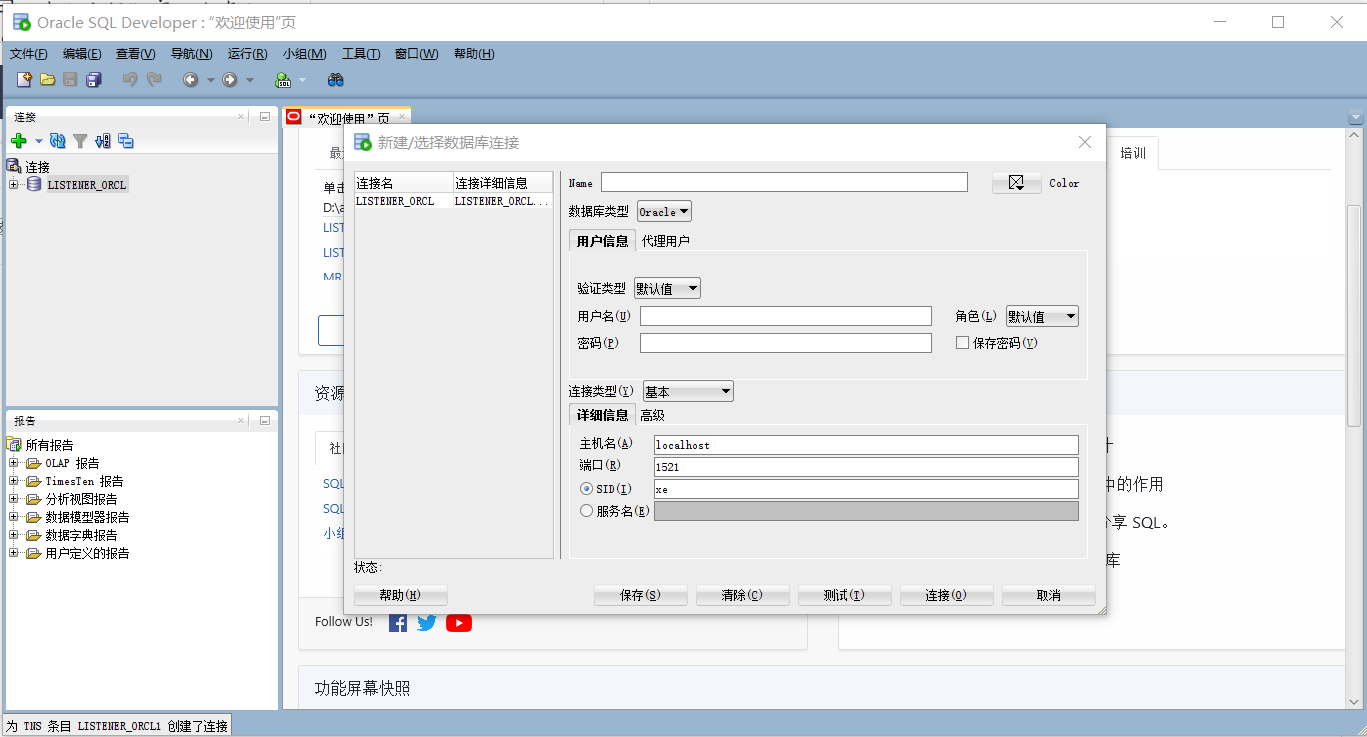Click the Facebook icon next to Follow Us

398,622
